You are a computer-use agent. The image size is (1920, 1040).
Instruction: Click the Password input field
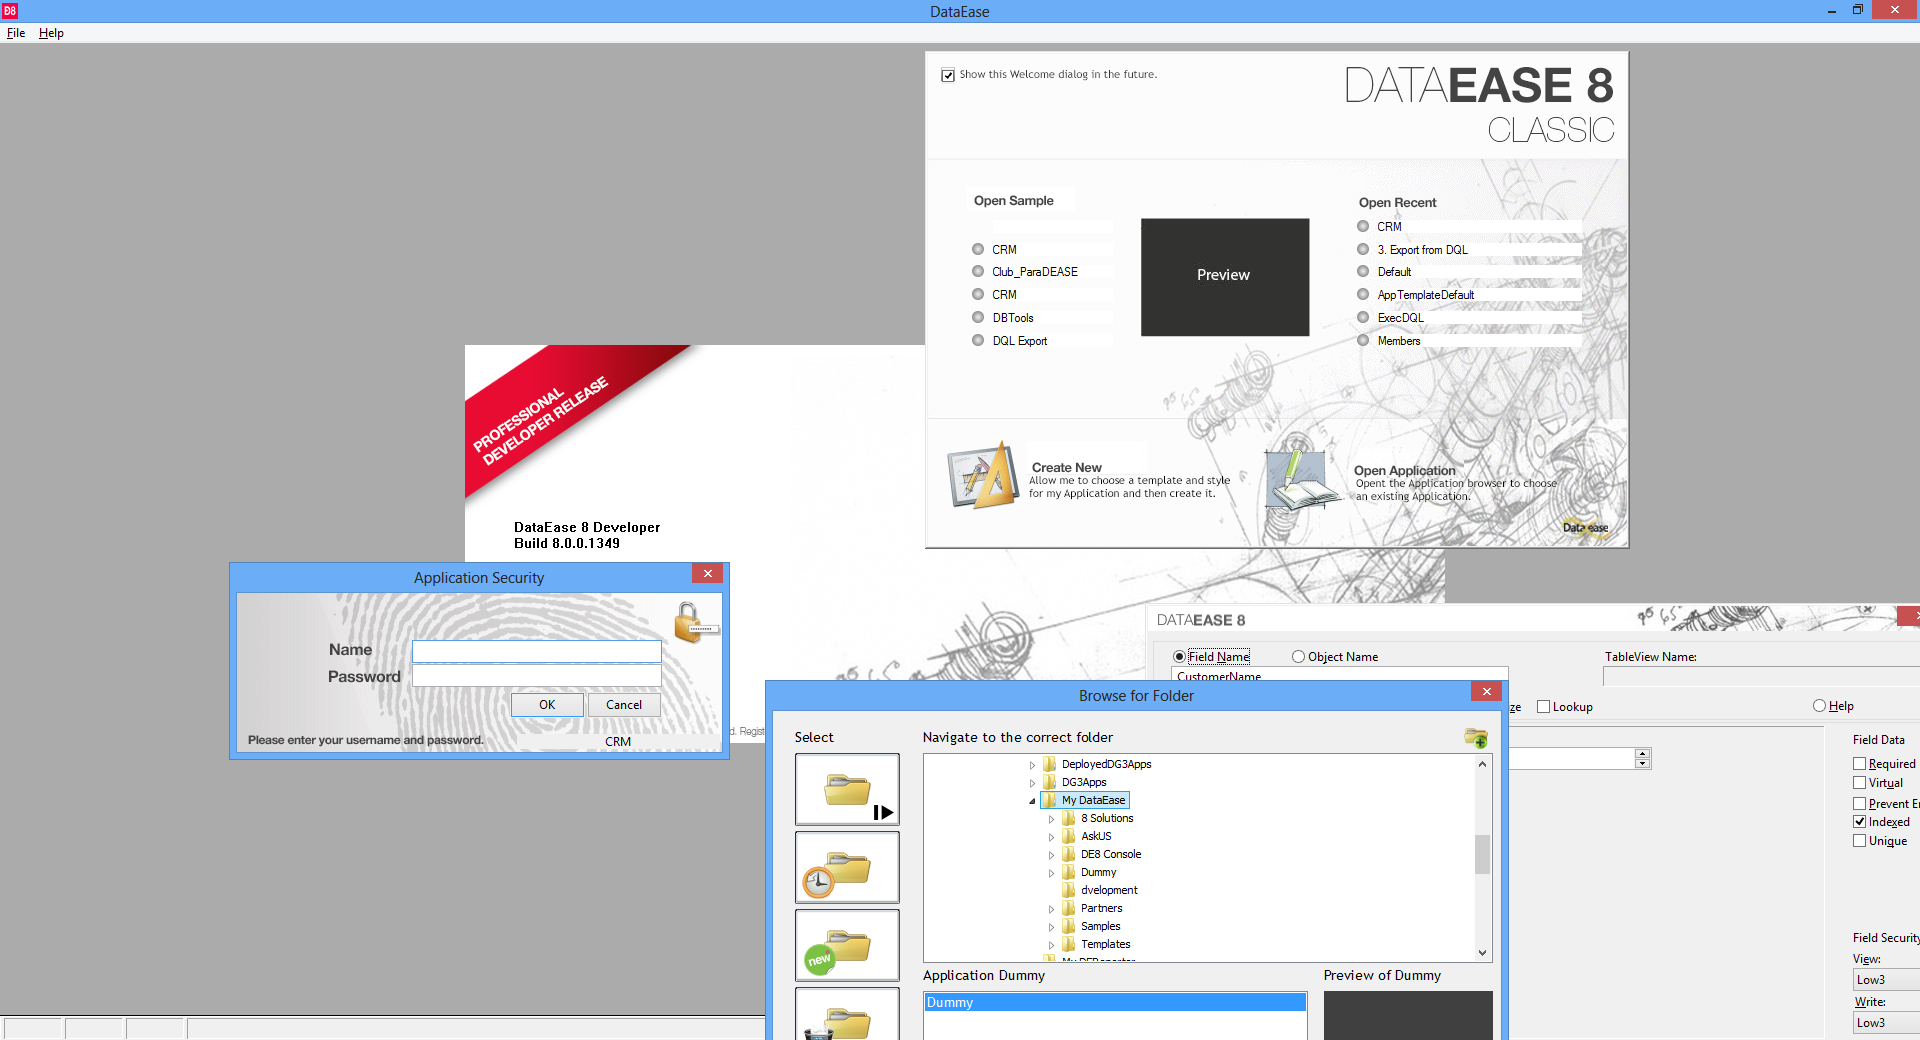(537, 676)
